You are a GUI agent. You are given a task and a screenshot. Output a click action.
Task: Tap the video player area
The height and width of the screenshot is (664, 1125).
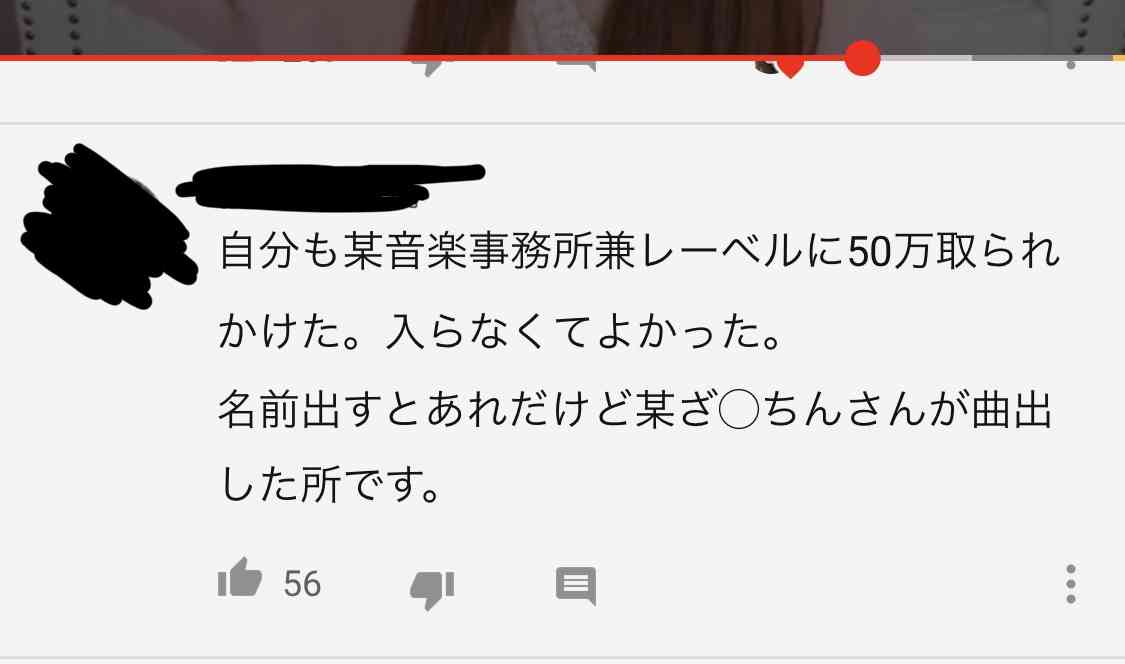tap(562, 26)
